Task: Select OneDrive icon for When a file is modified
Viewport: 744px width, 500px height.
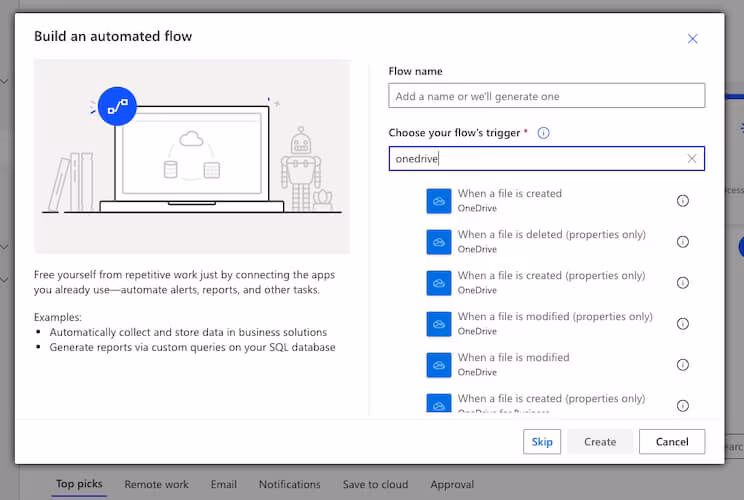Action: tap(438, 365)
